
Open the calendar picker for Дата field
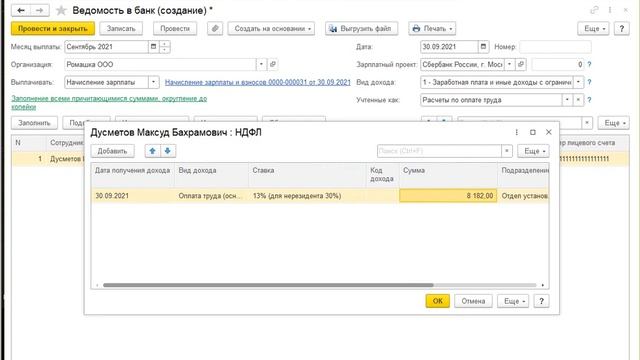tap(483, 47)
